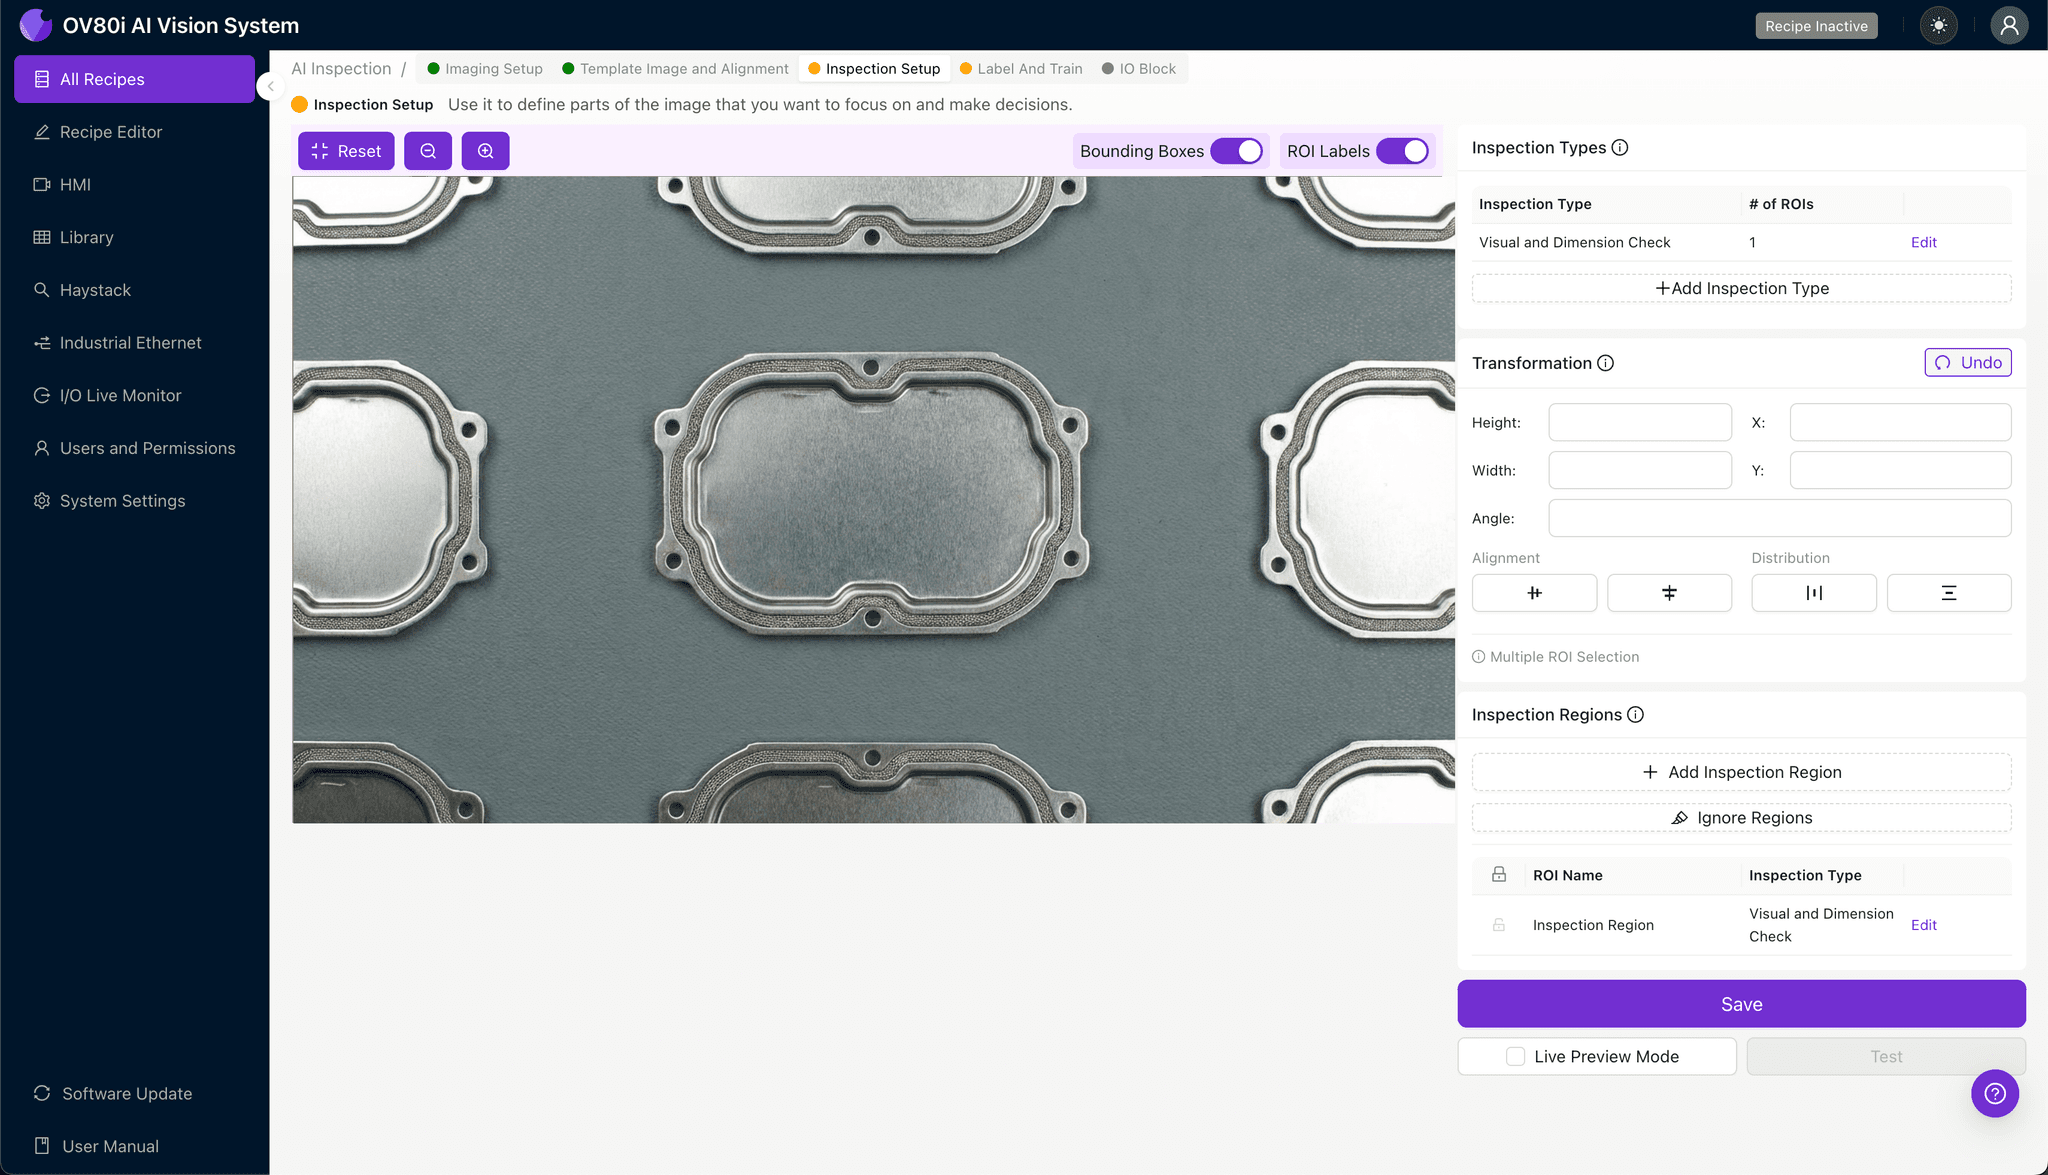Click the zoom out magnifier icon
Viewport: 2048px width, 1175px height.
tap(428, 151)
